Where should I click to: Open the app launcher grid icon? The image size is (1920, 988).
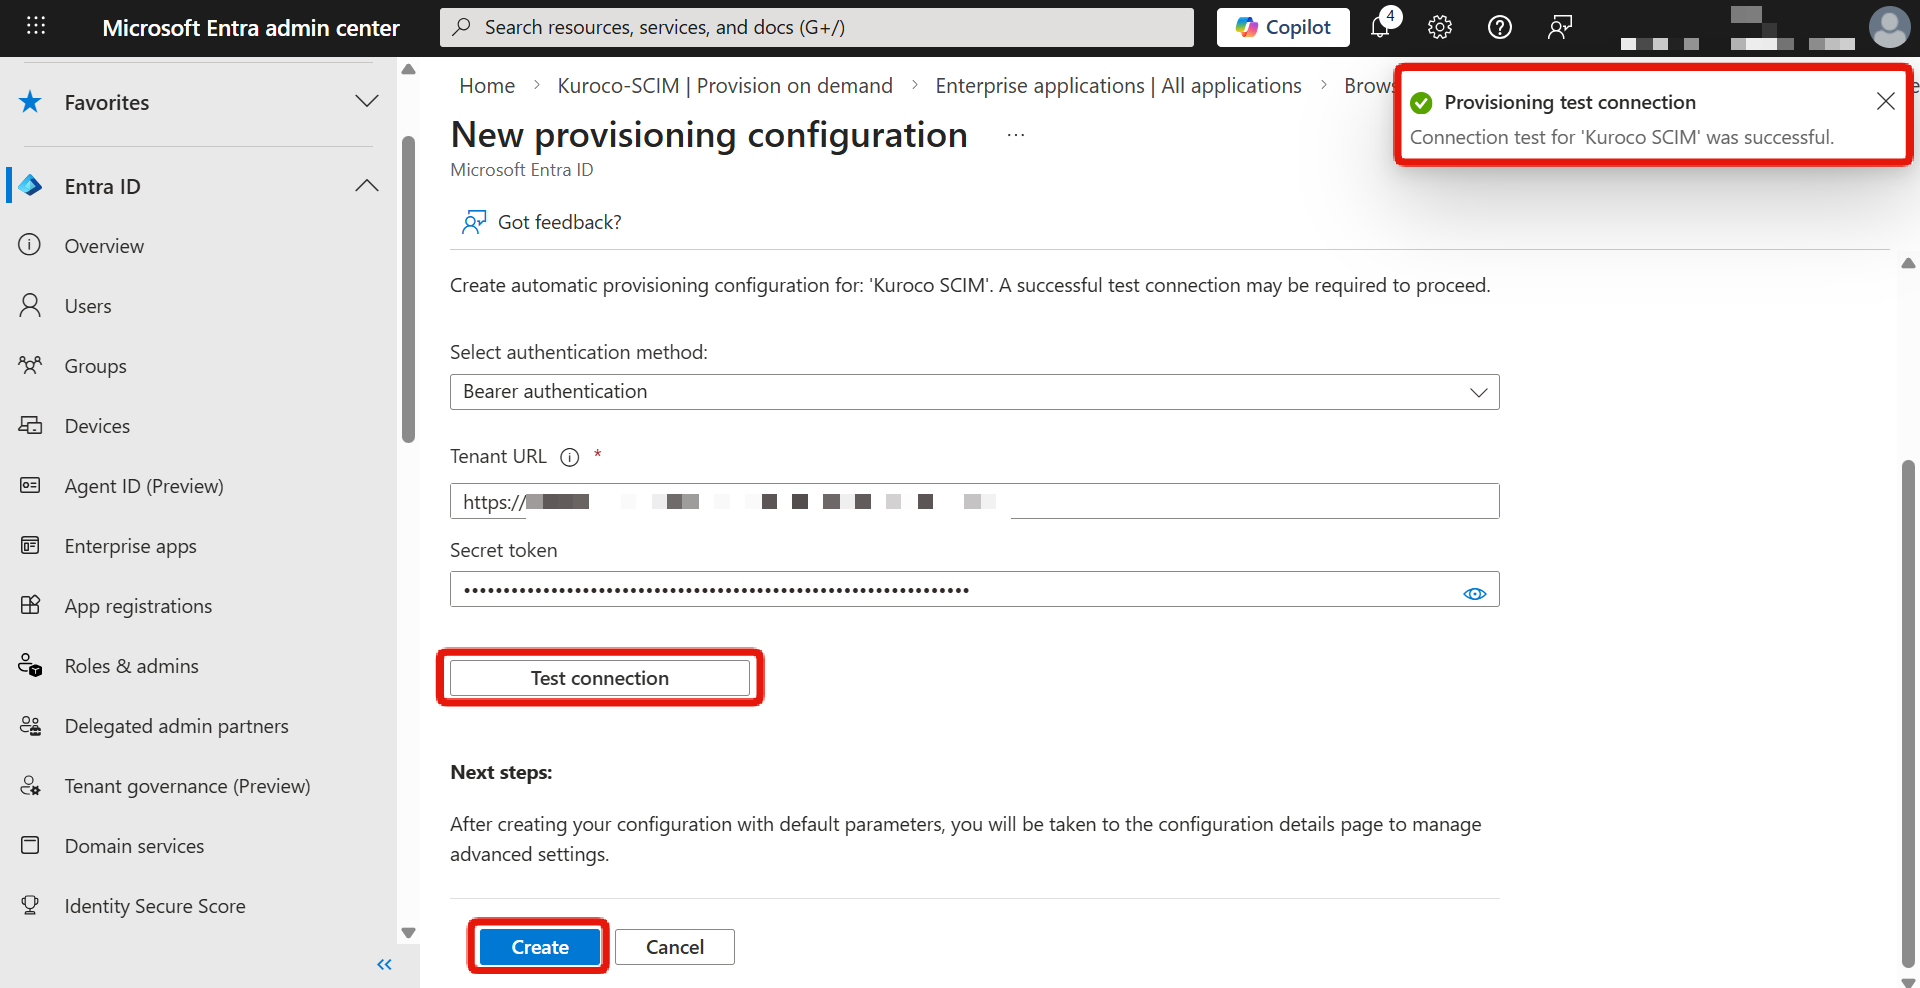click(36, 27)
